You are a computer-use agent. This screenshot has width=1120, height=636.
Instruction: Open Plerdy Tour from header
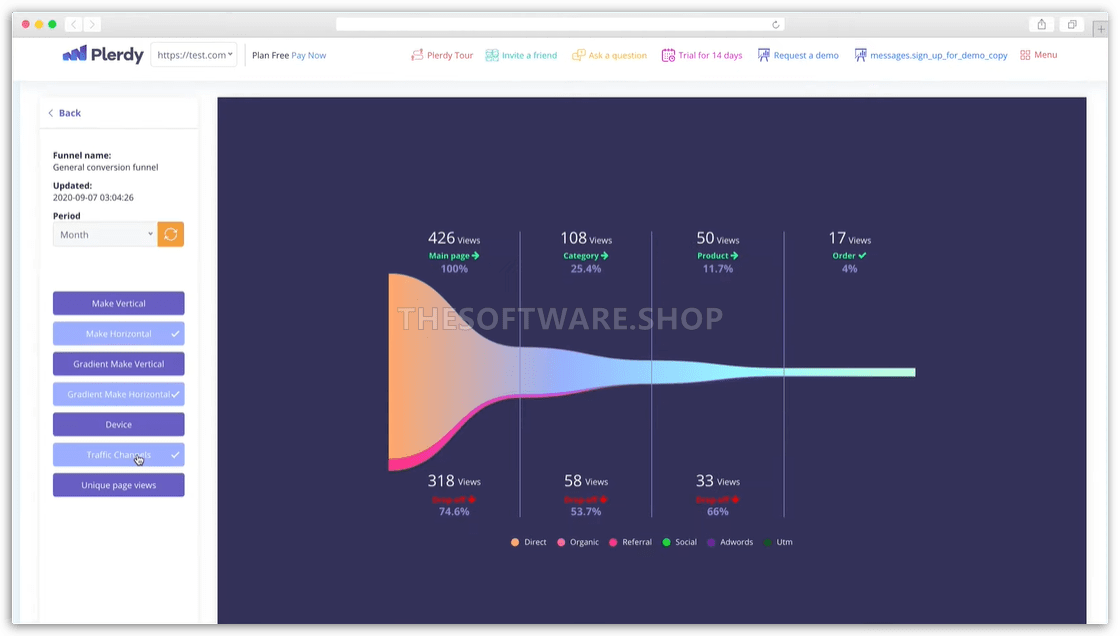point(442,55)
